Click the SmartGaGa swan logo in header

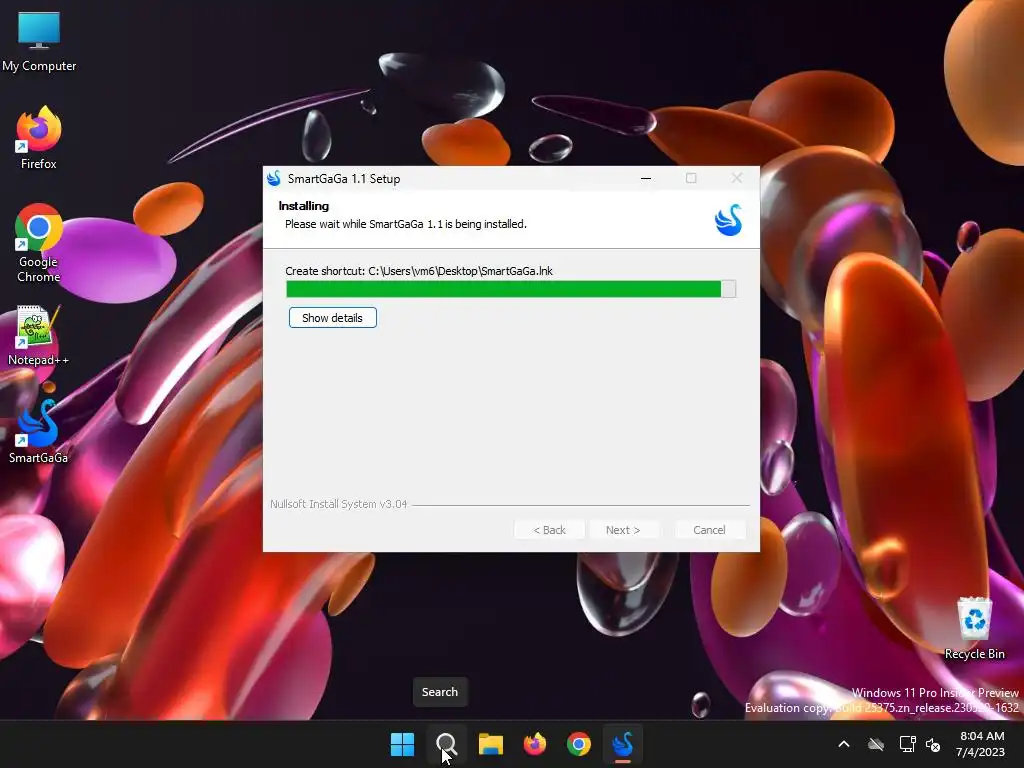pyautogui.click(x=728, y=220)
